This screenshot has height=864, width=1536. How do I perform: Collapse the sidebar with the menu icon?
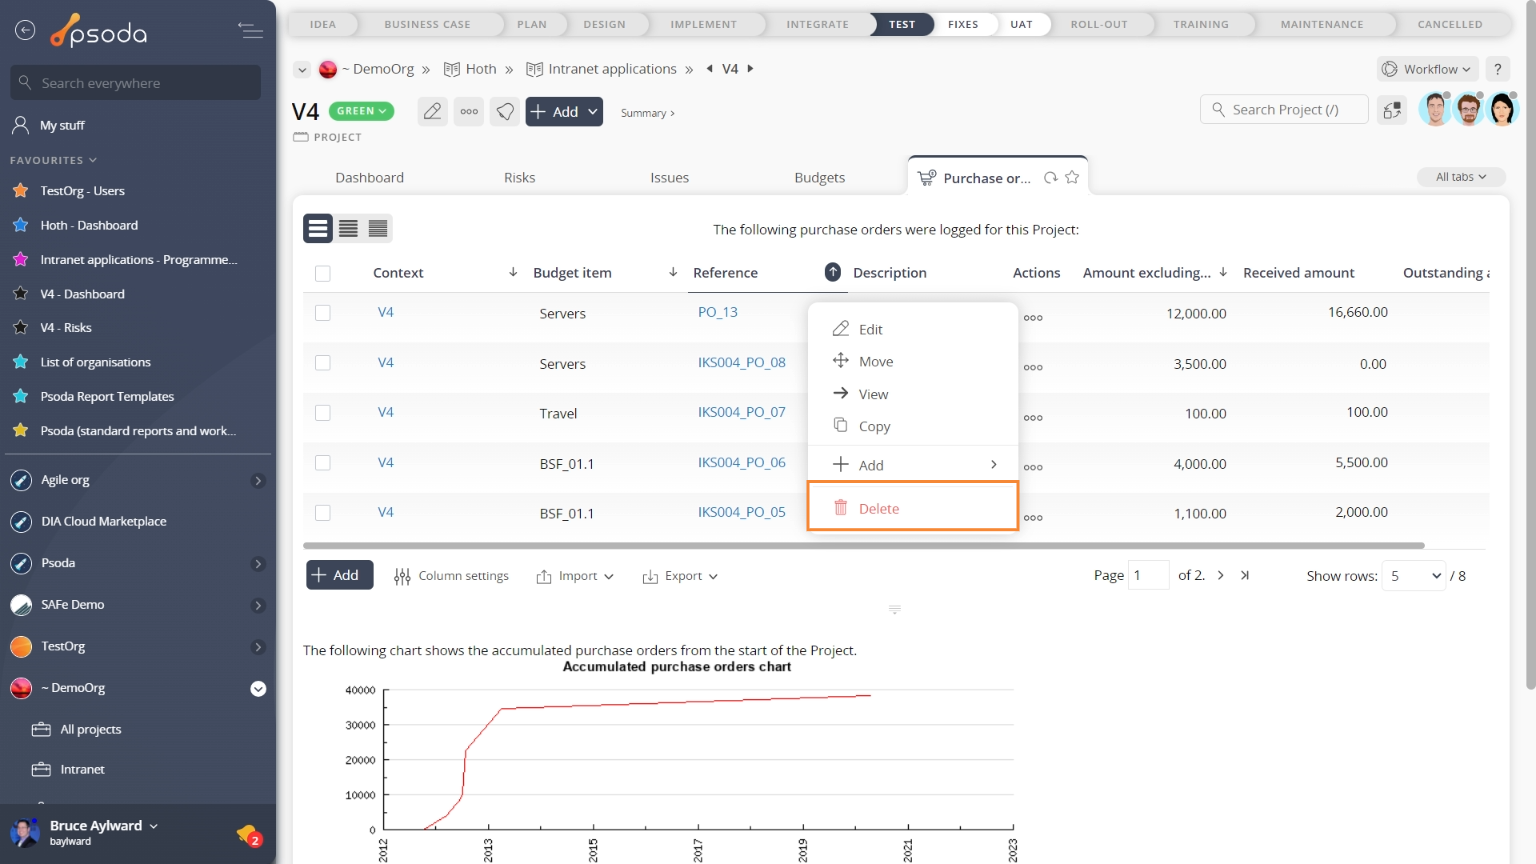(x=251, y=30)
